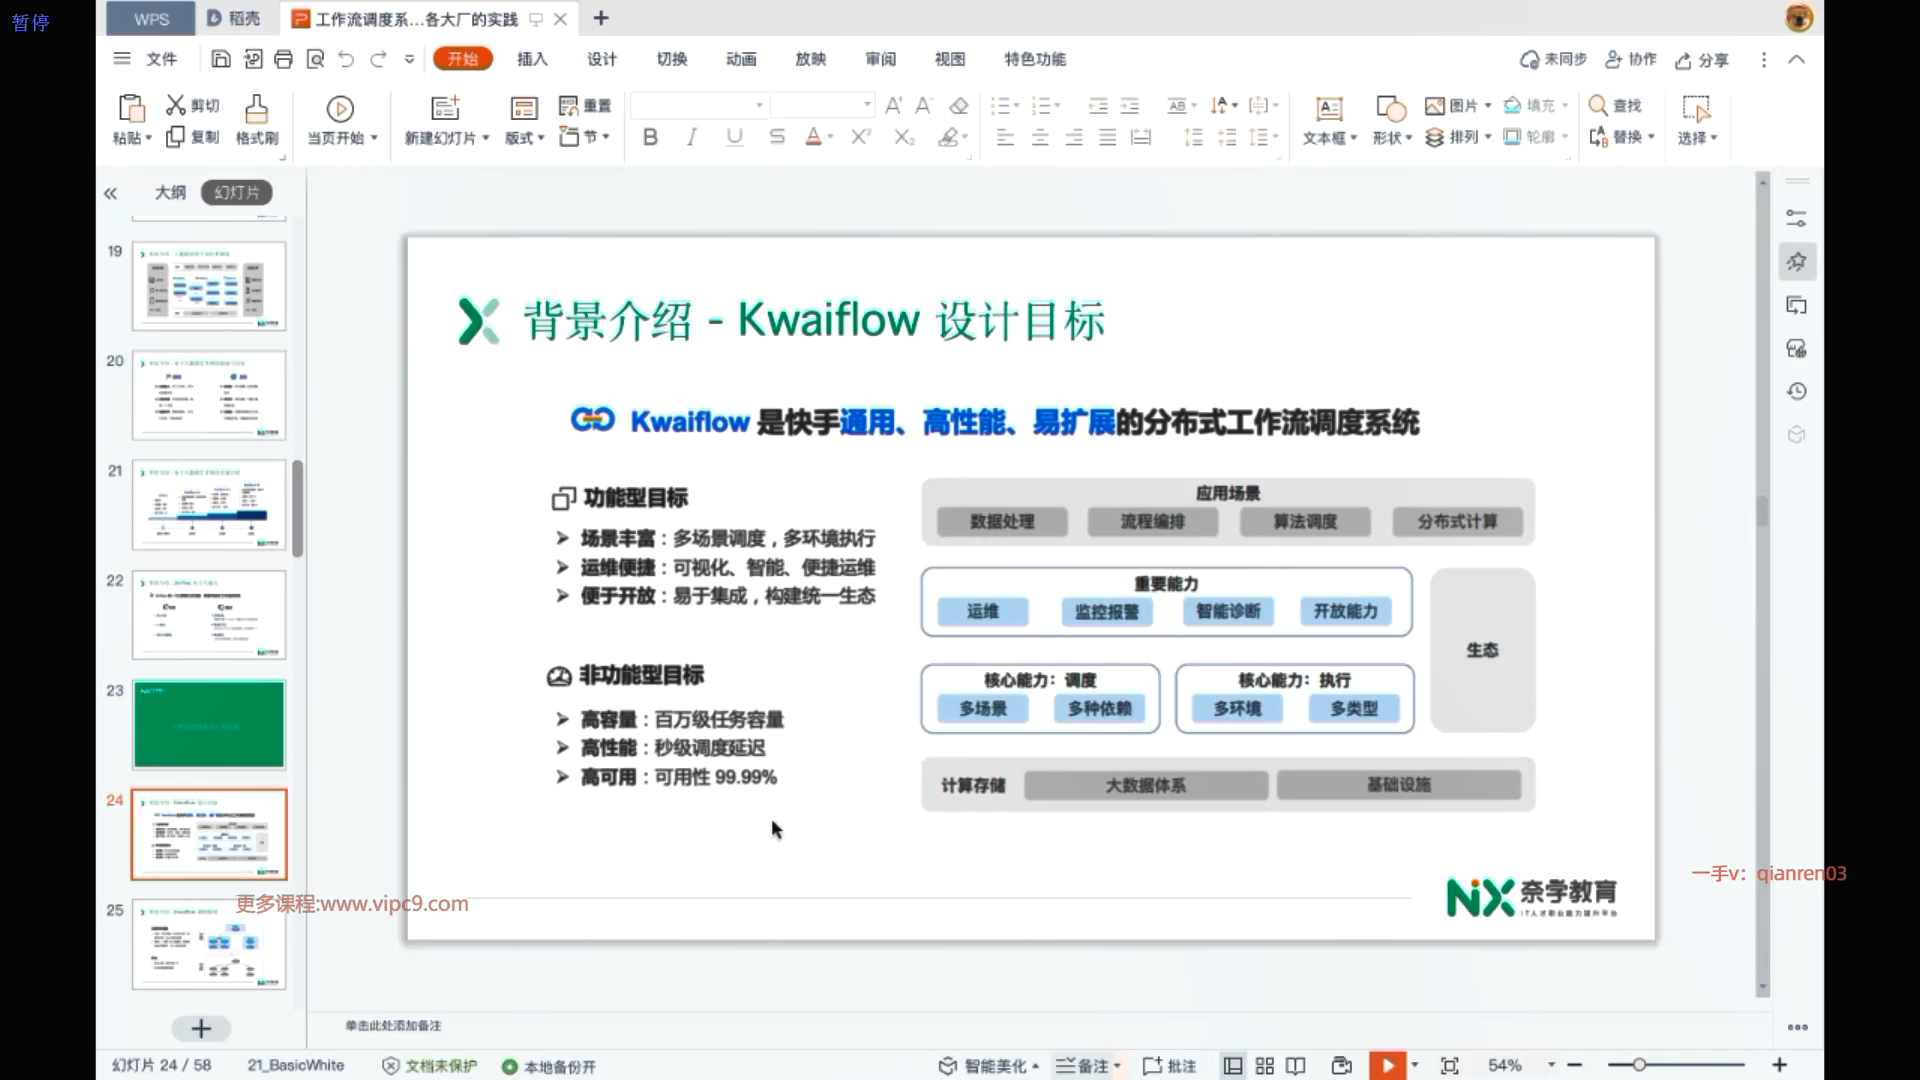Toggle underline text formatting
Viewport: 1920px width, 1080px height.
tap(735, 137)
